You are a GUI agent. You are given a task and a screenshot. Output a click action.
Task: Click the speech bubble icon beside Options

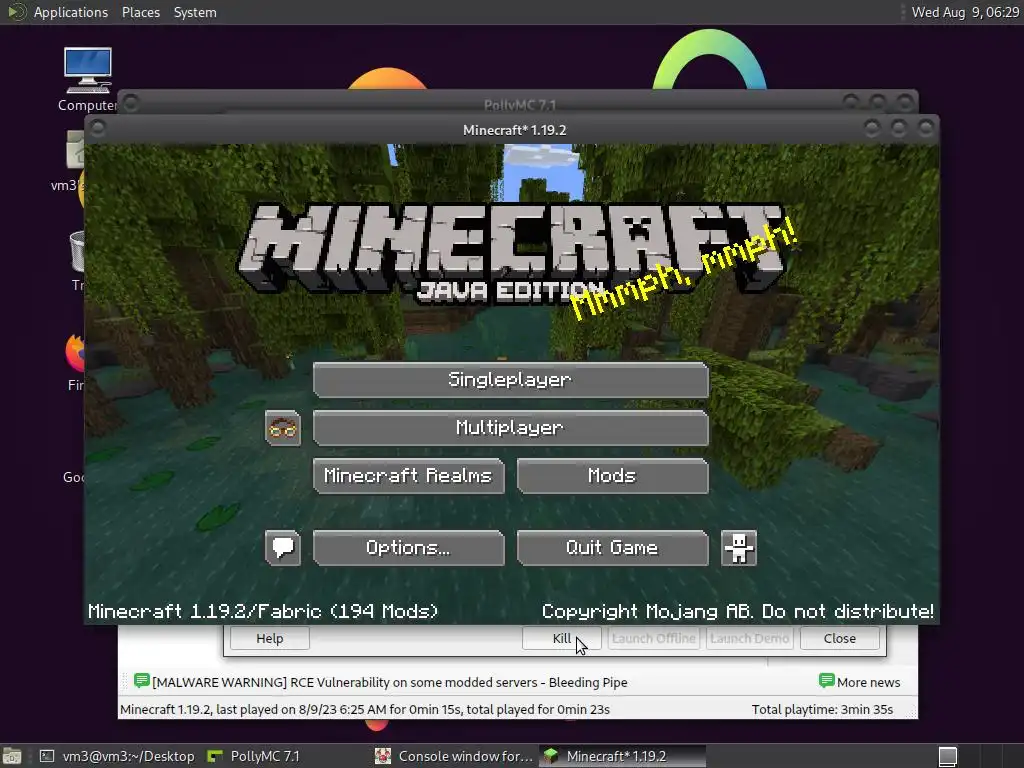click(283, 547)
